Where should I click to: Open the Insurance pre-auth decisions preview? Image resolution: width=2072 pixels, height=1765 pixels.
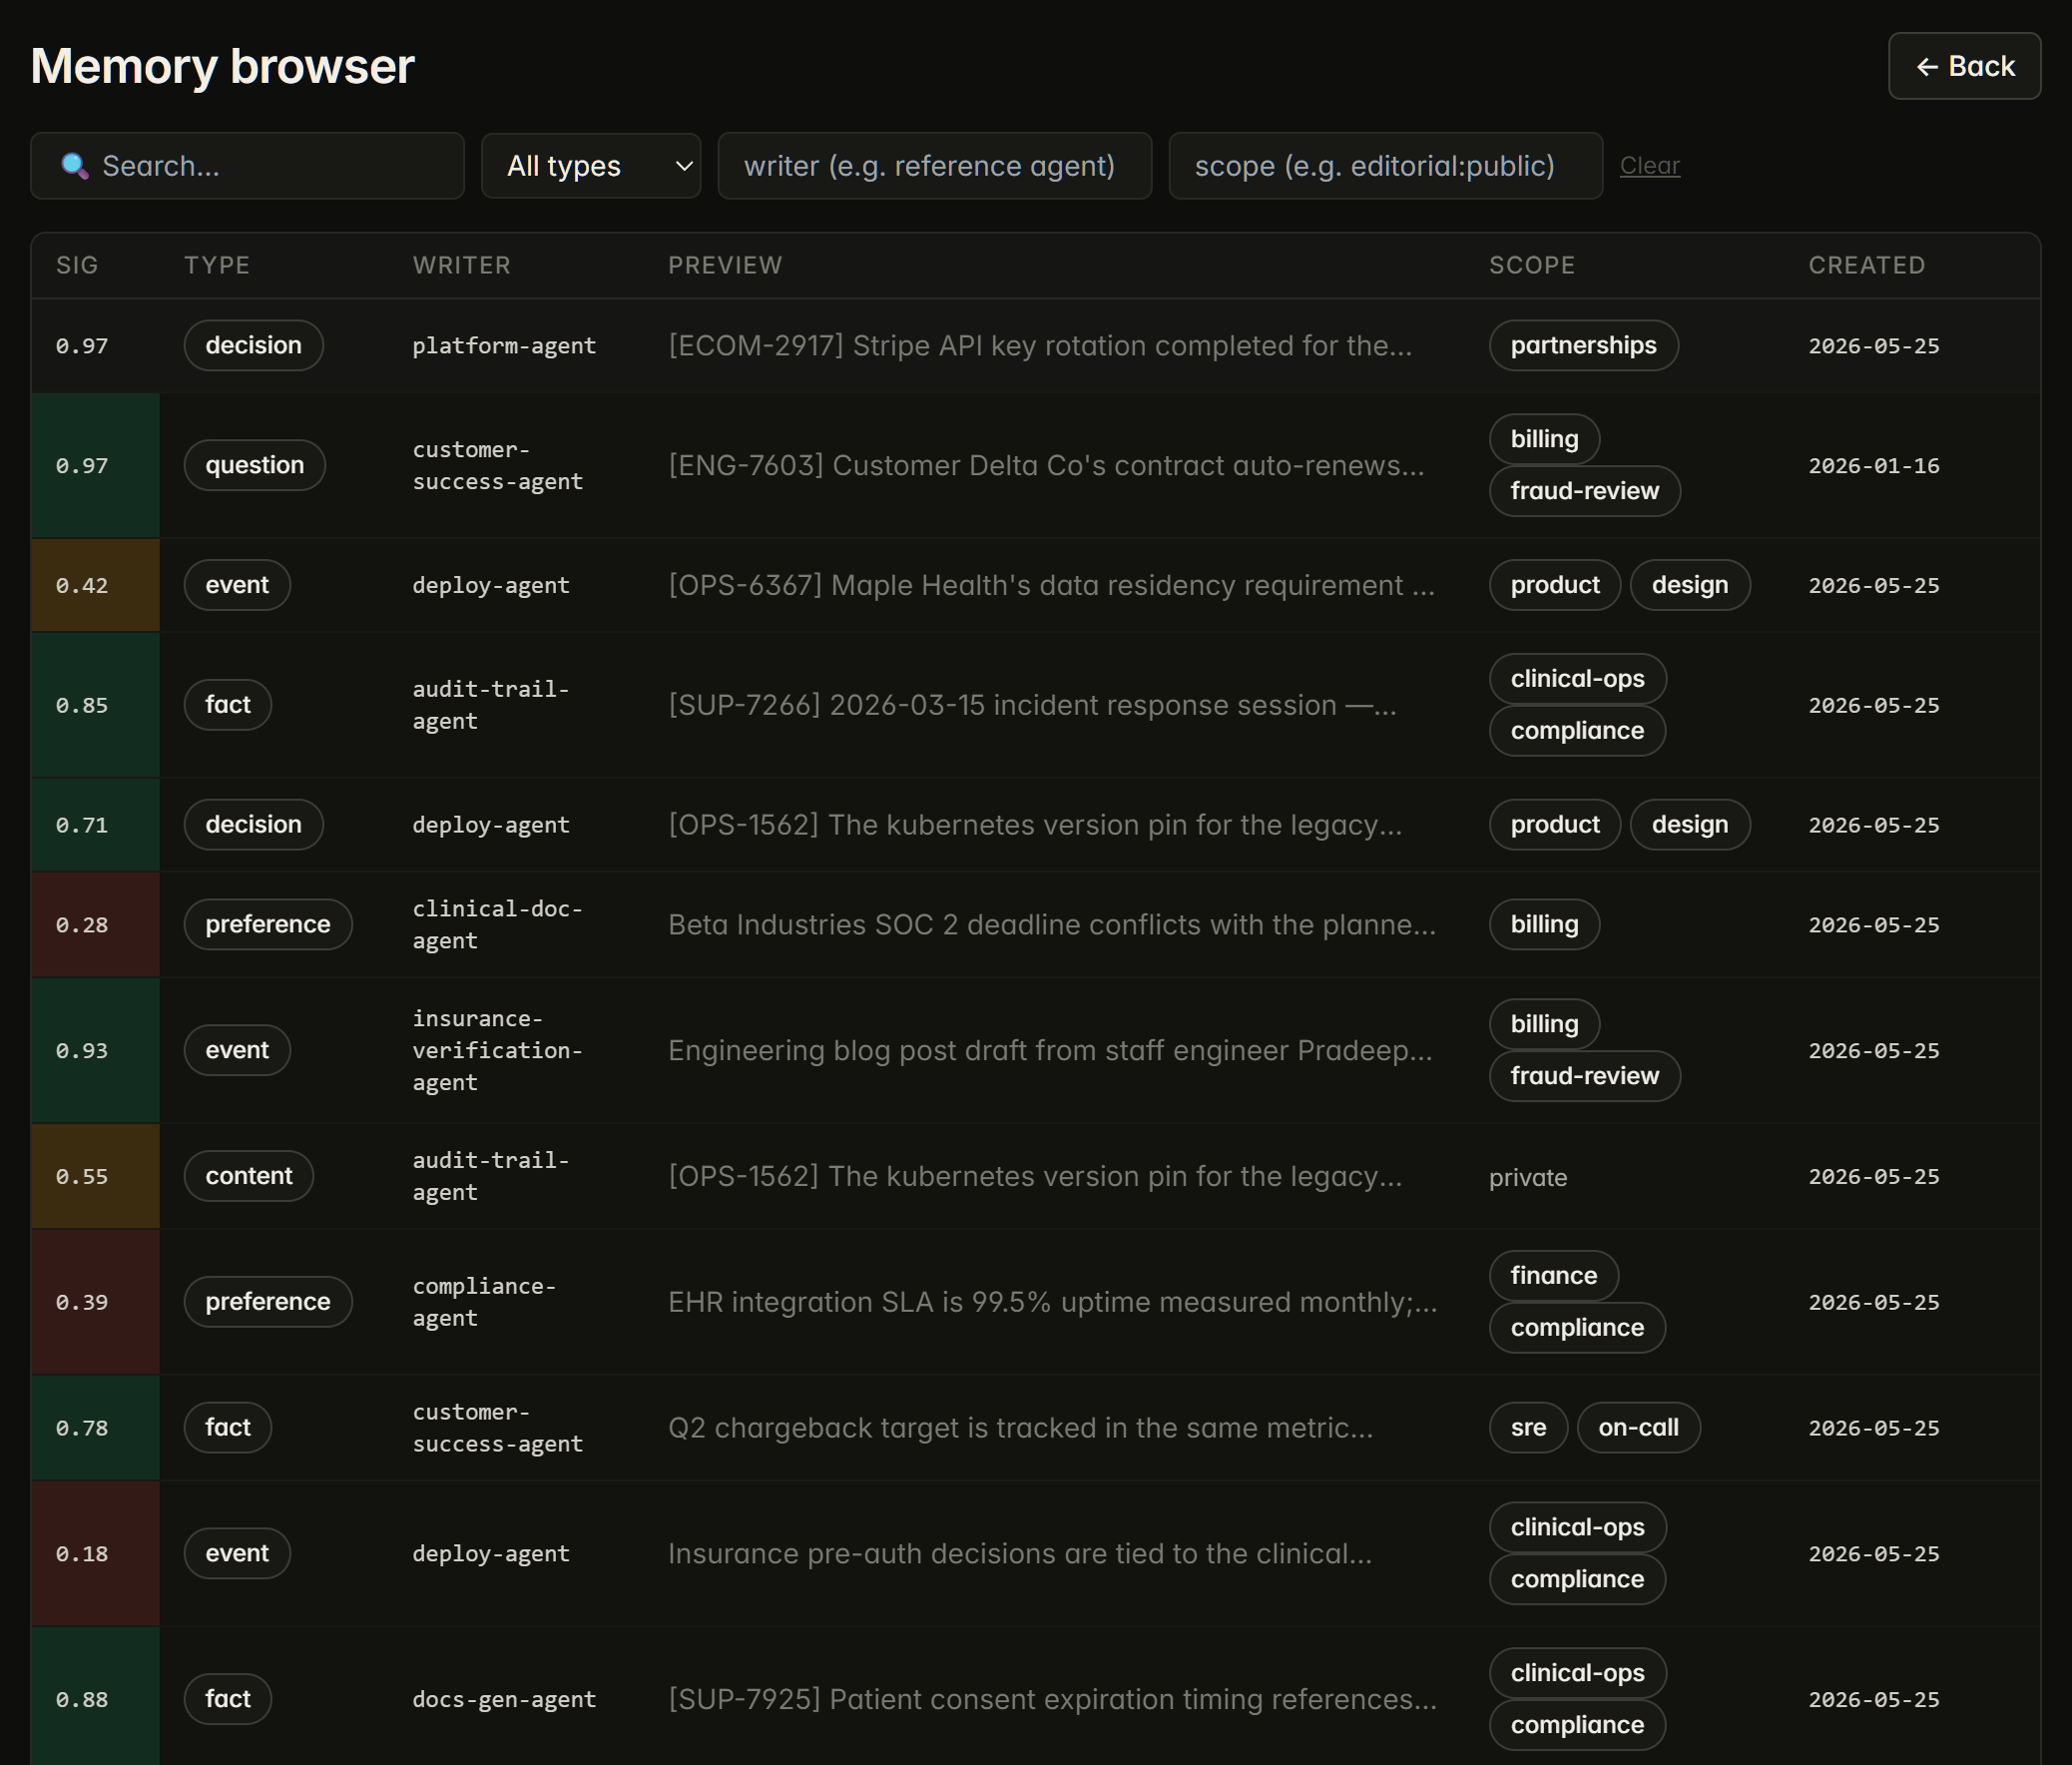1020,1554
